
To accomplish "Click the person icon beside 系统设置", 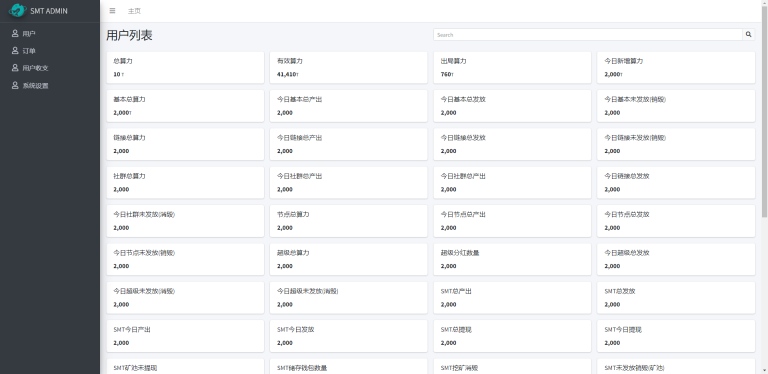I will [x=15, y=85].
